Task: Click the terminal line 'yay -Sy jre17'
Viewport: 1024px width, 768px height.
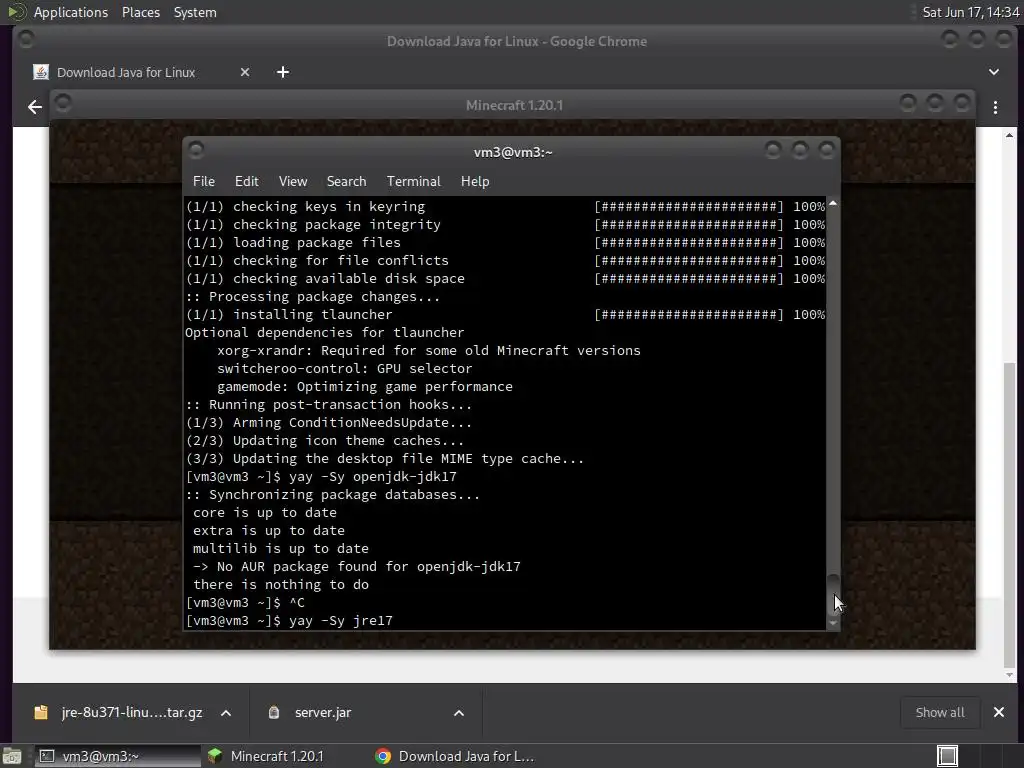Action: pos(341,620)
